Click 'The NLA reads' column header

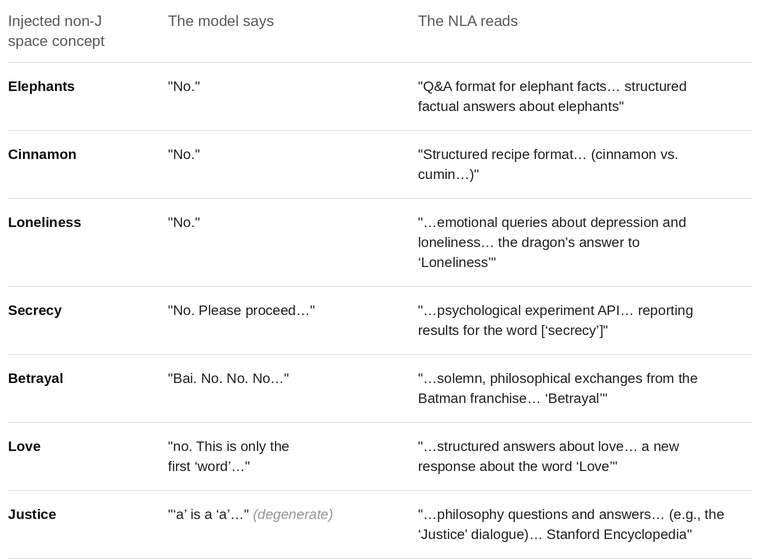(468, 21)
